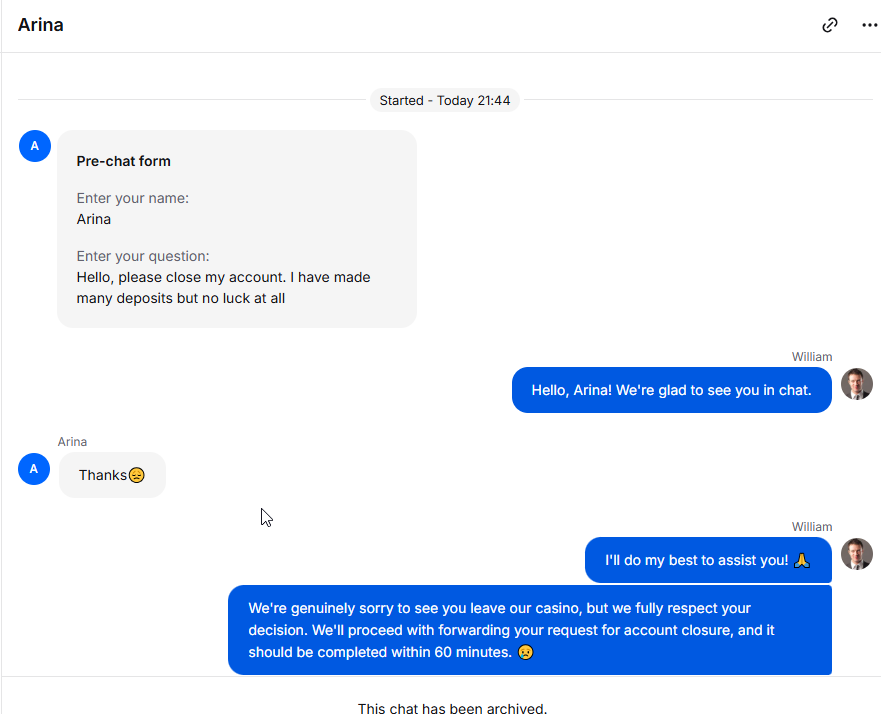Select the Started Today 21:44 timestamp pill
This screenshot has height=714, width=881.
(x=444, y=101)
